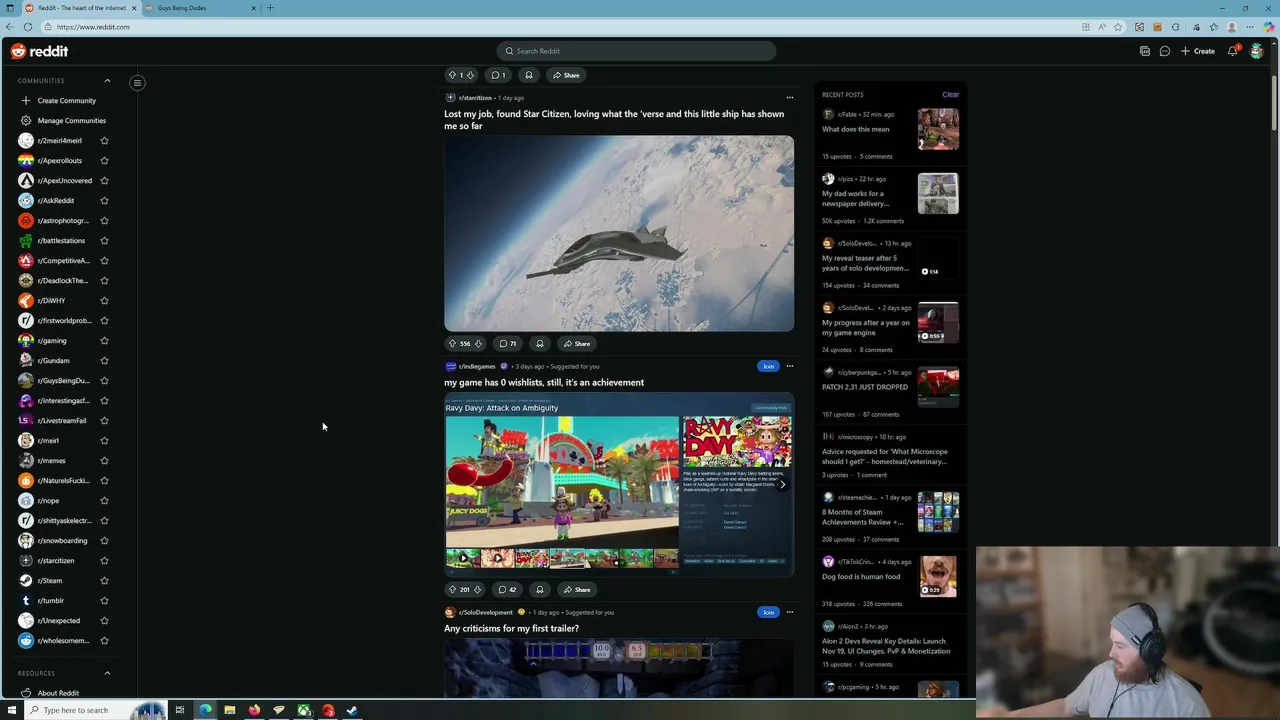Collapse the sidebar with hamburger button
1280x720 pixels.
137,83
